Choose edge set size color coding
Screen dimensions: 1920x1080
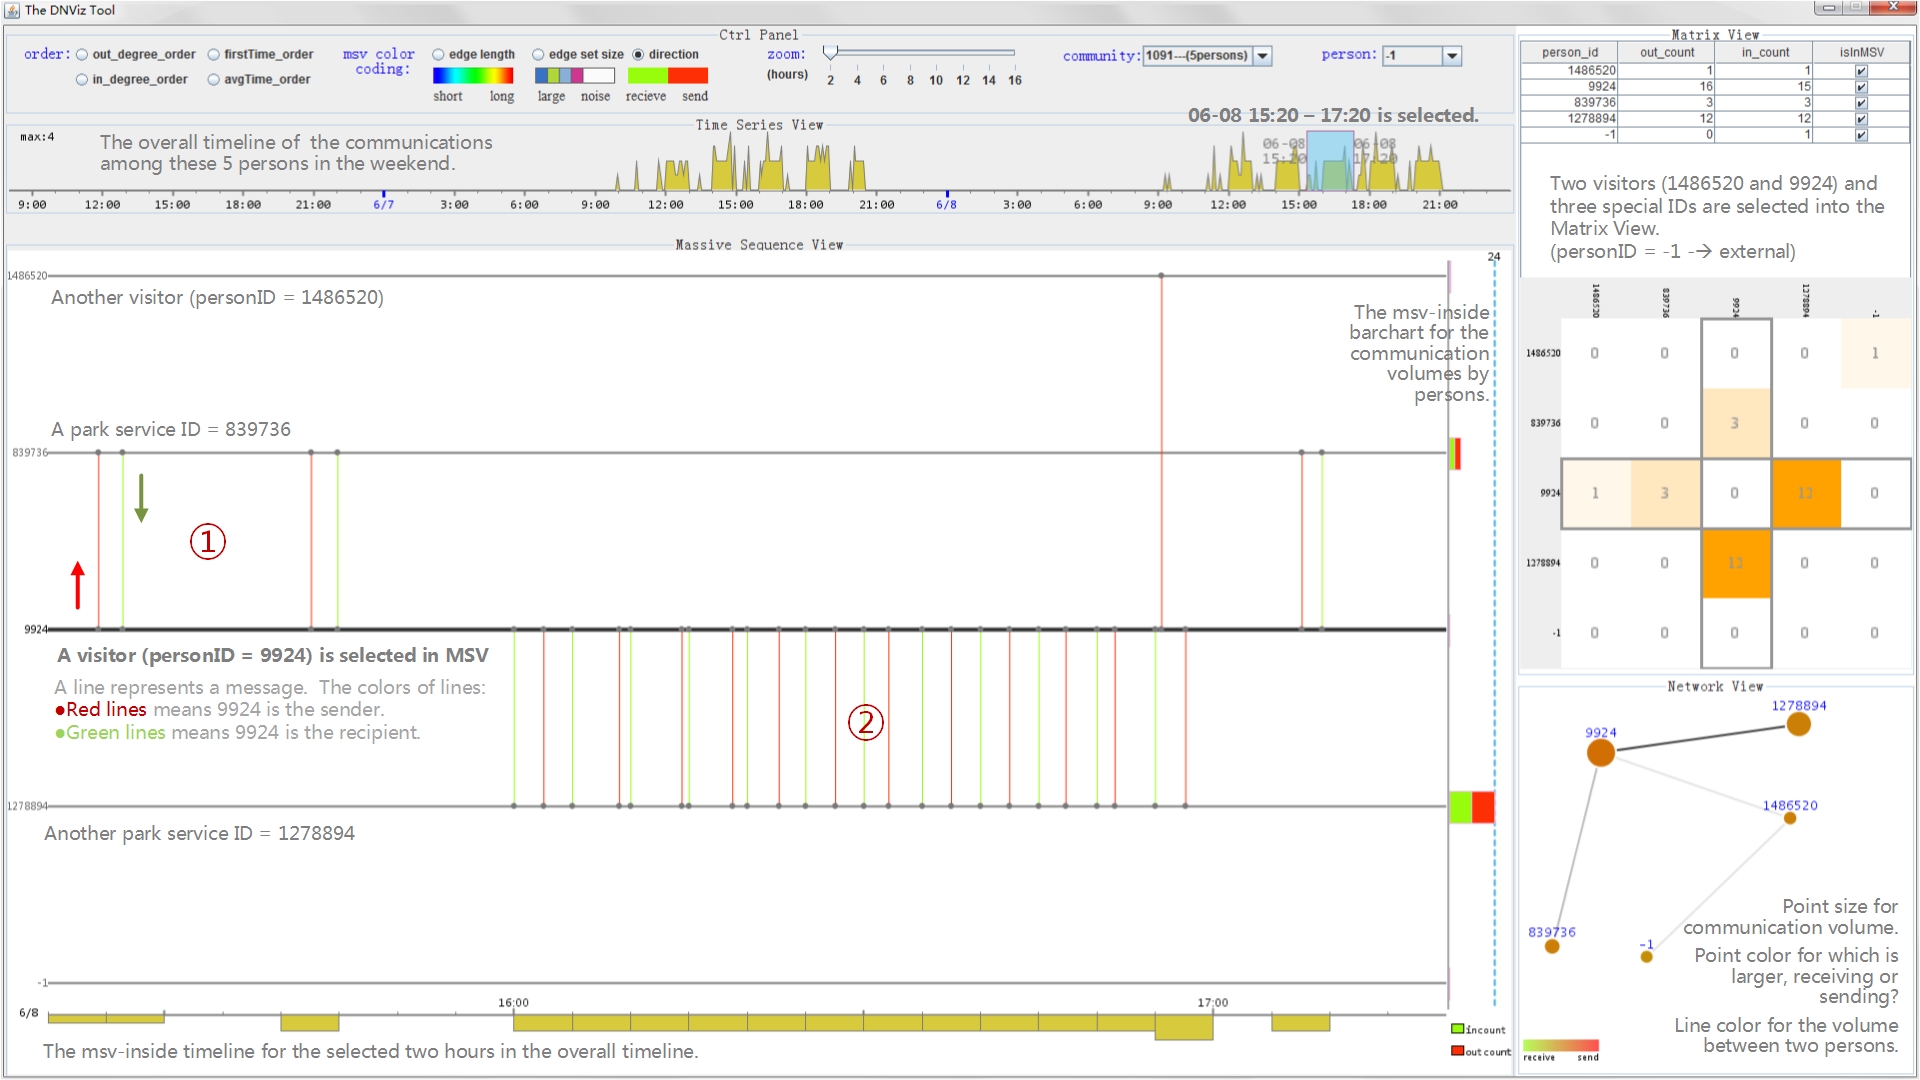[538, 55]
